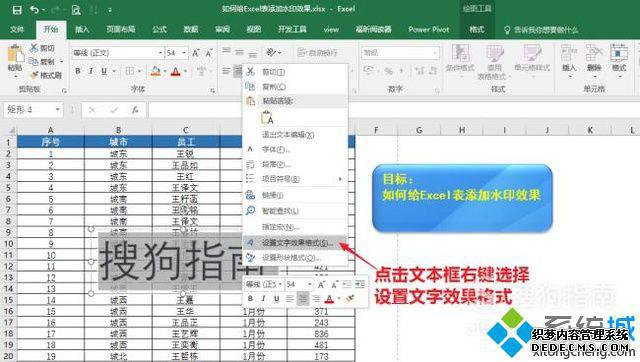
Task: Select 设置文字效果格式 in context menu
Action: 296,243
